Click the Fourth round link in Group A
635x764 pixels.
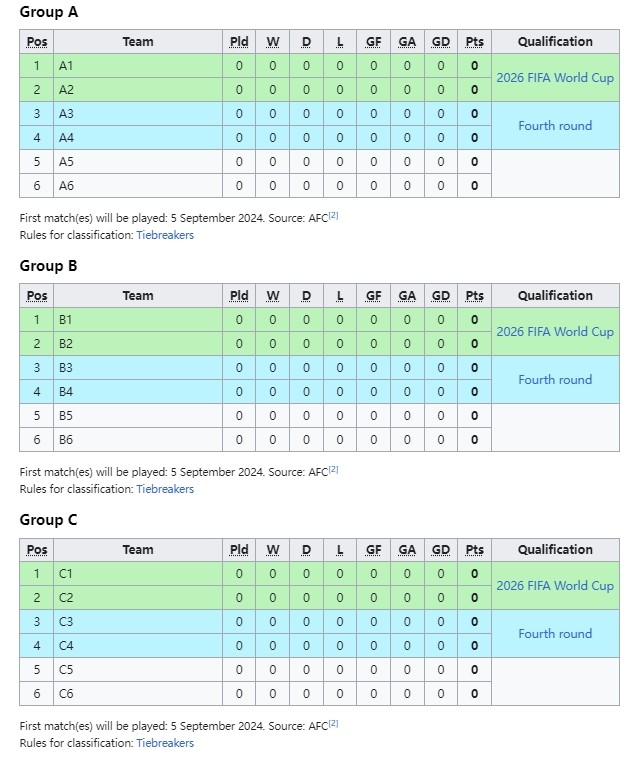tap(555, 126)
